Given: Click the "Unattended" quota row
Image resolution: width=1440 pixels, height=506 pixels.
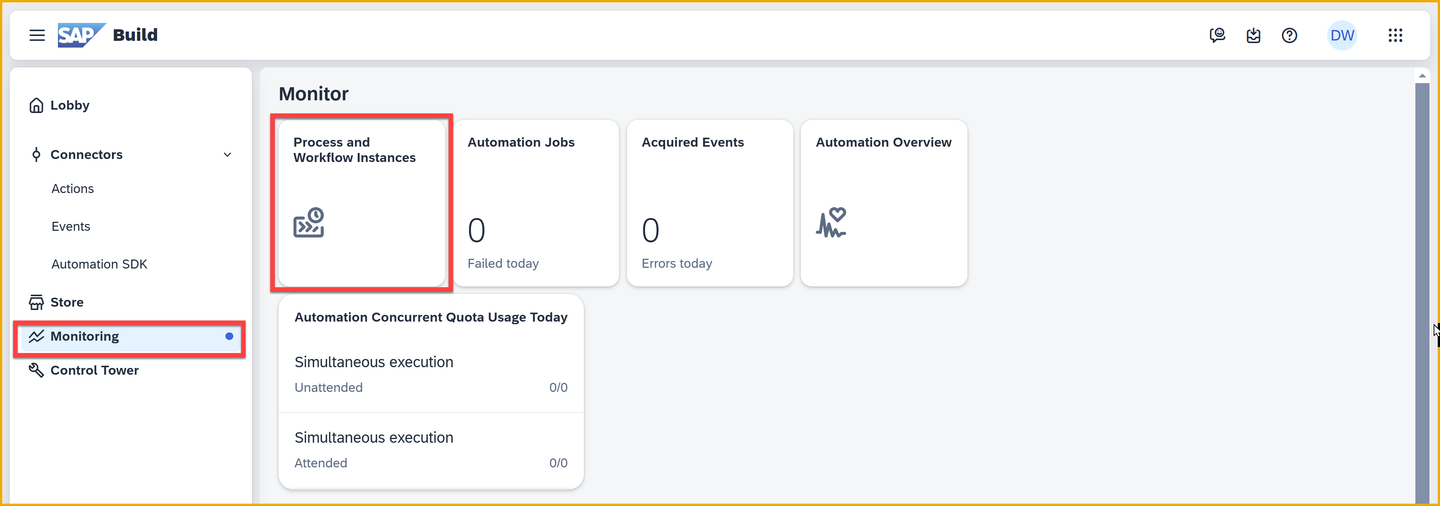Looking at the screenshot, I should (x=431, y=374).
